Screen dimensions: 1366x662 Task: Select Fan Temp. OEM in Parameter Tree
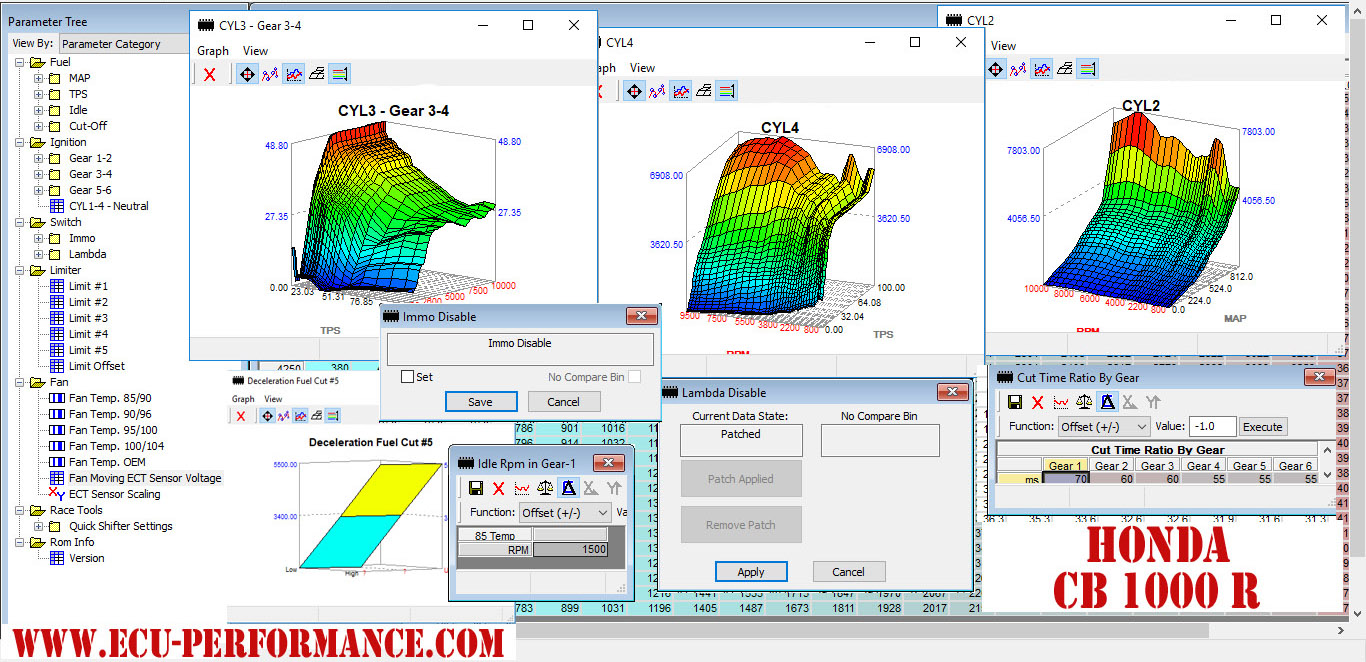107,462
